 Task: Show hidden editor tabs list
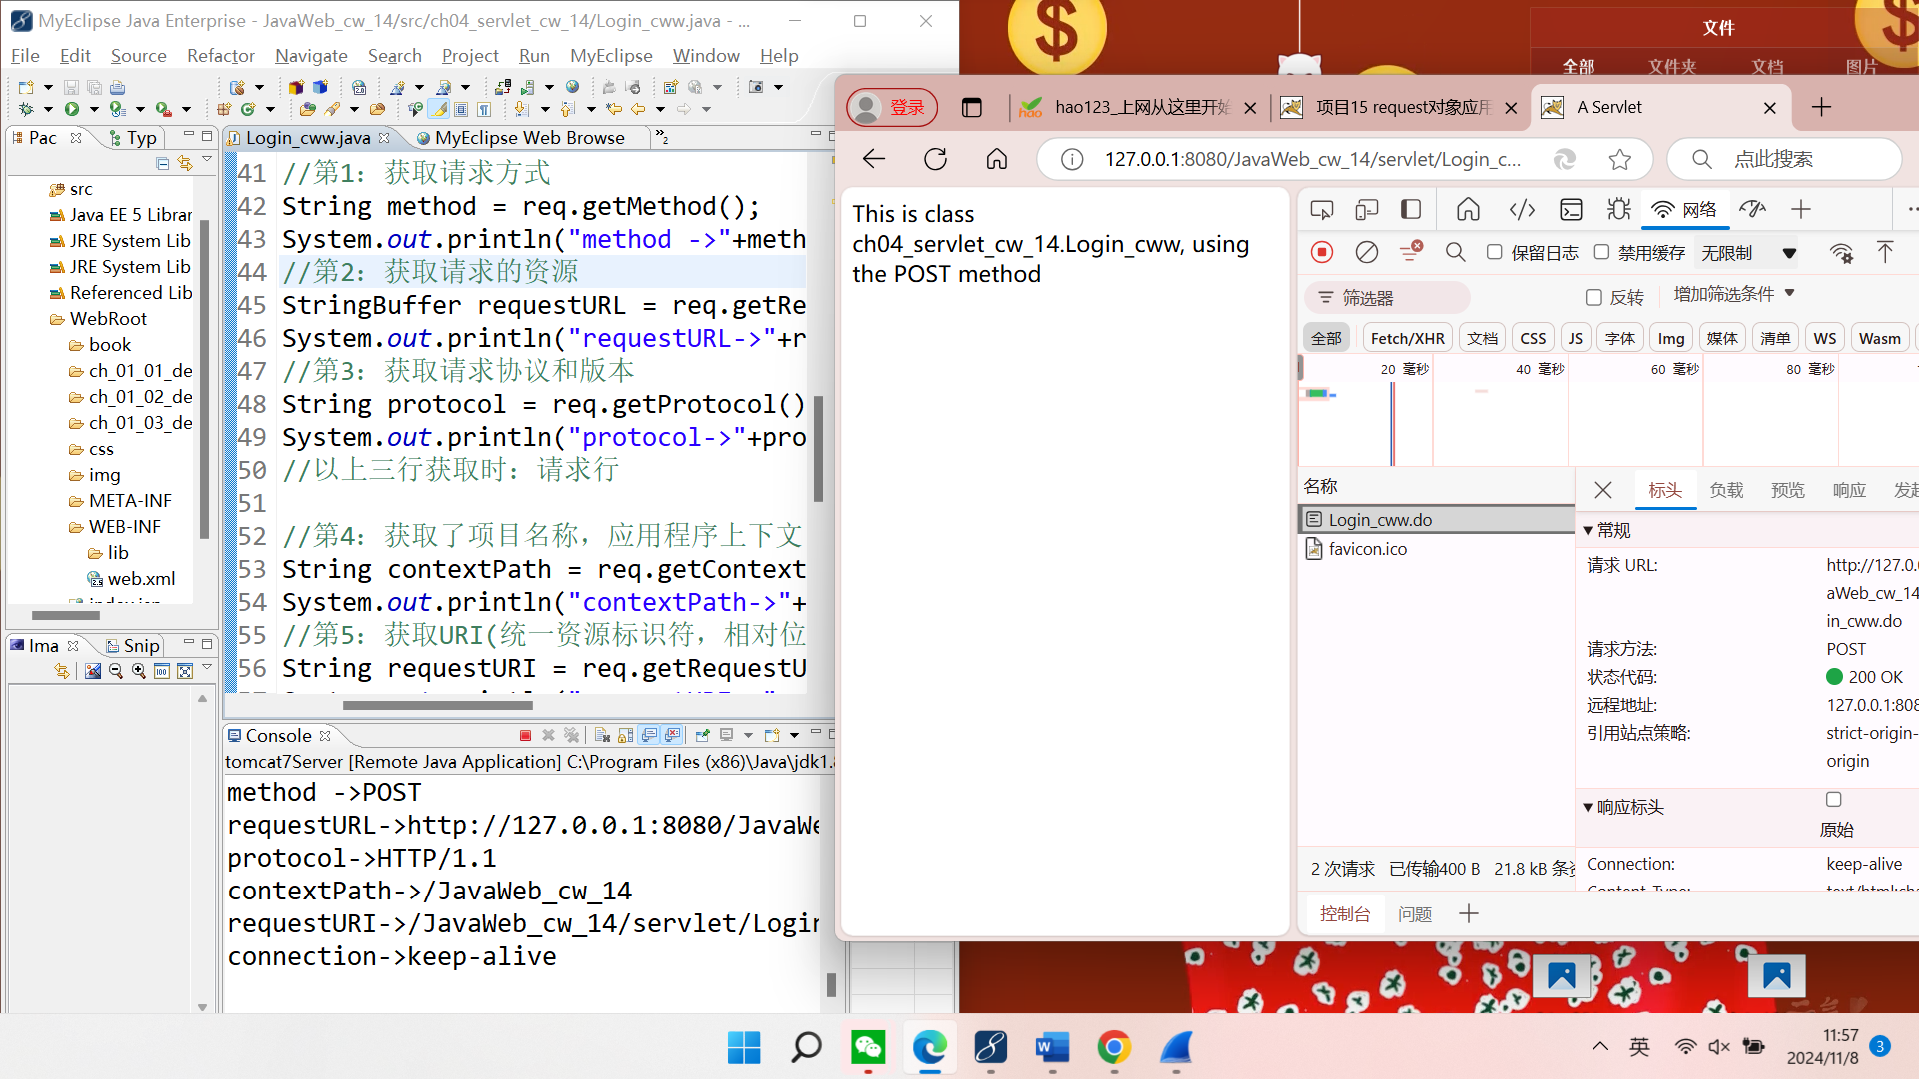pos(661,137)
